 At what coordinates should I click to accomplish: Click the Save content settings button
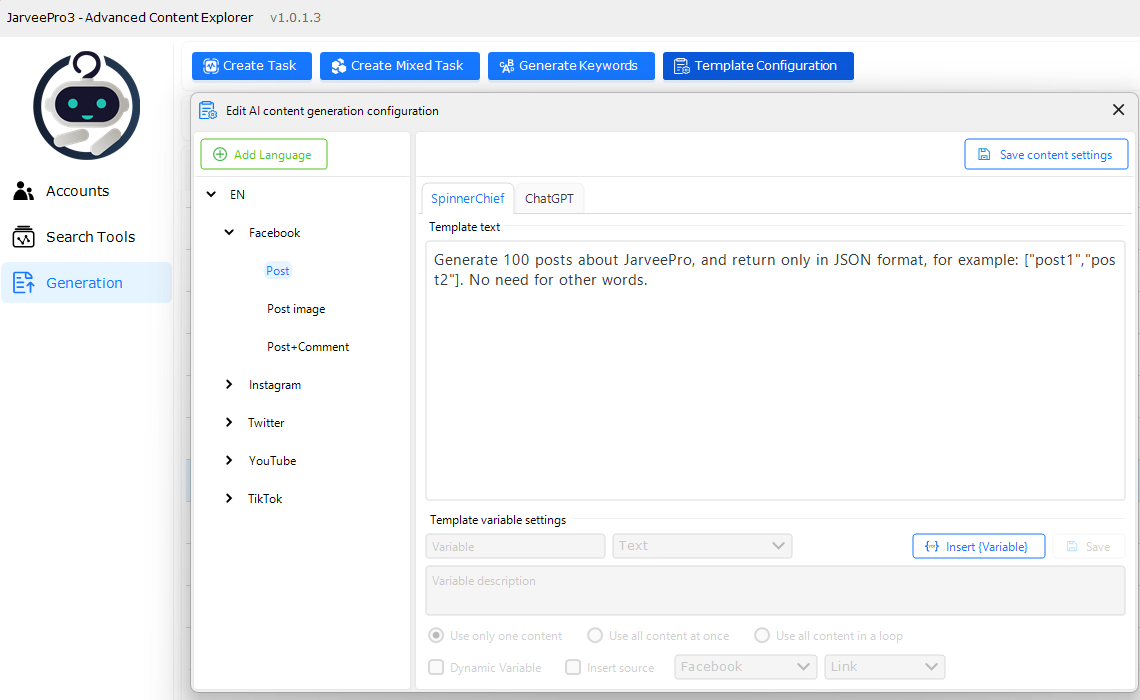(x=1046, y=154)
